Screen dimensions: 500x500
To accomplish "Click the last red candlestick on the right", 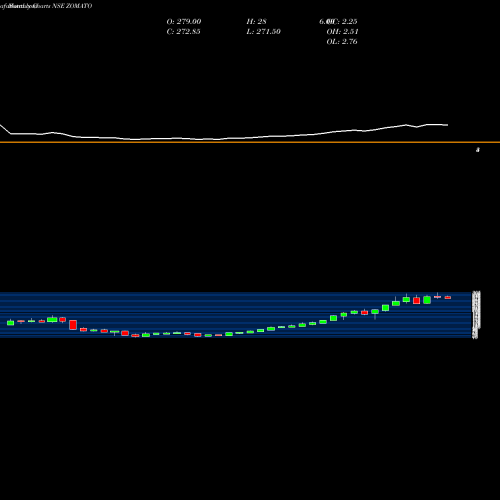I will (448, 297).
